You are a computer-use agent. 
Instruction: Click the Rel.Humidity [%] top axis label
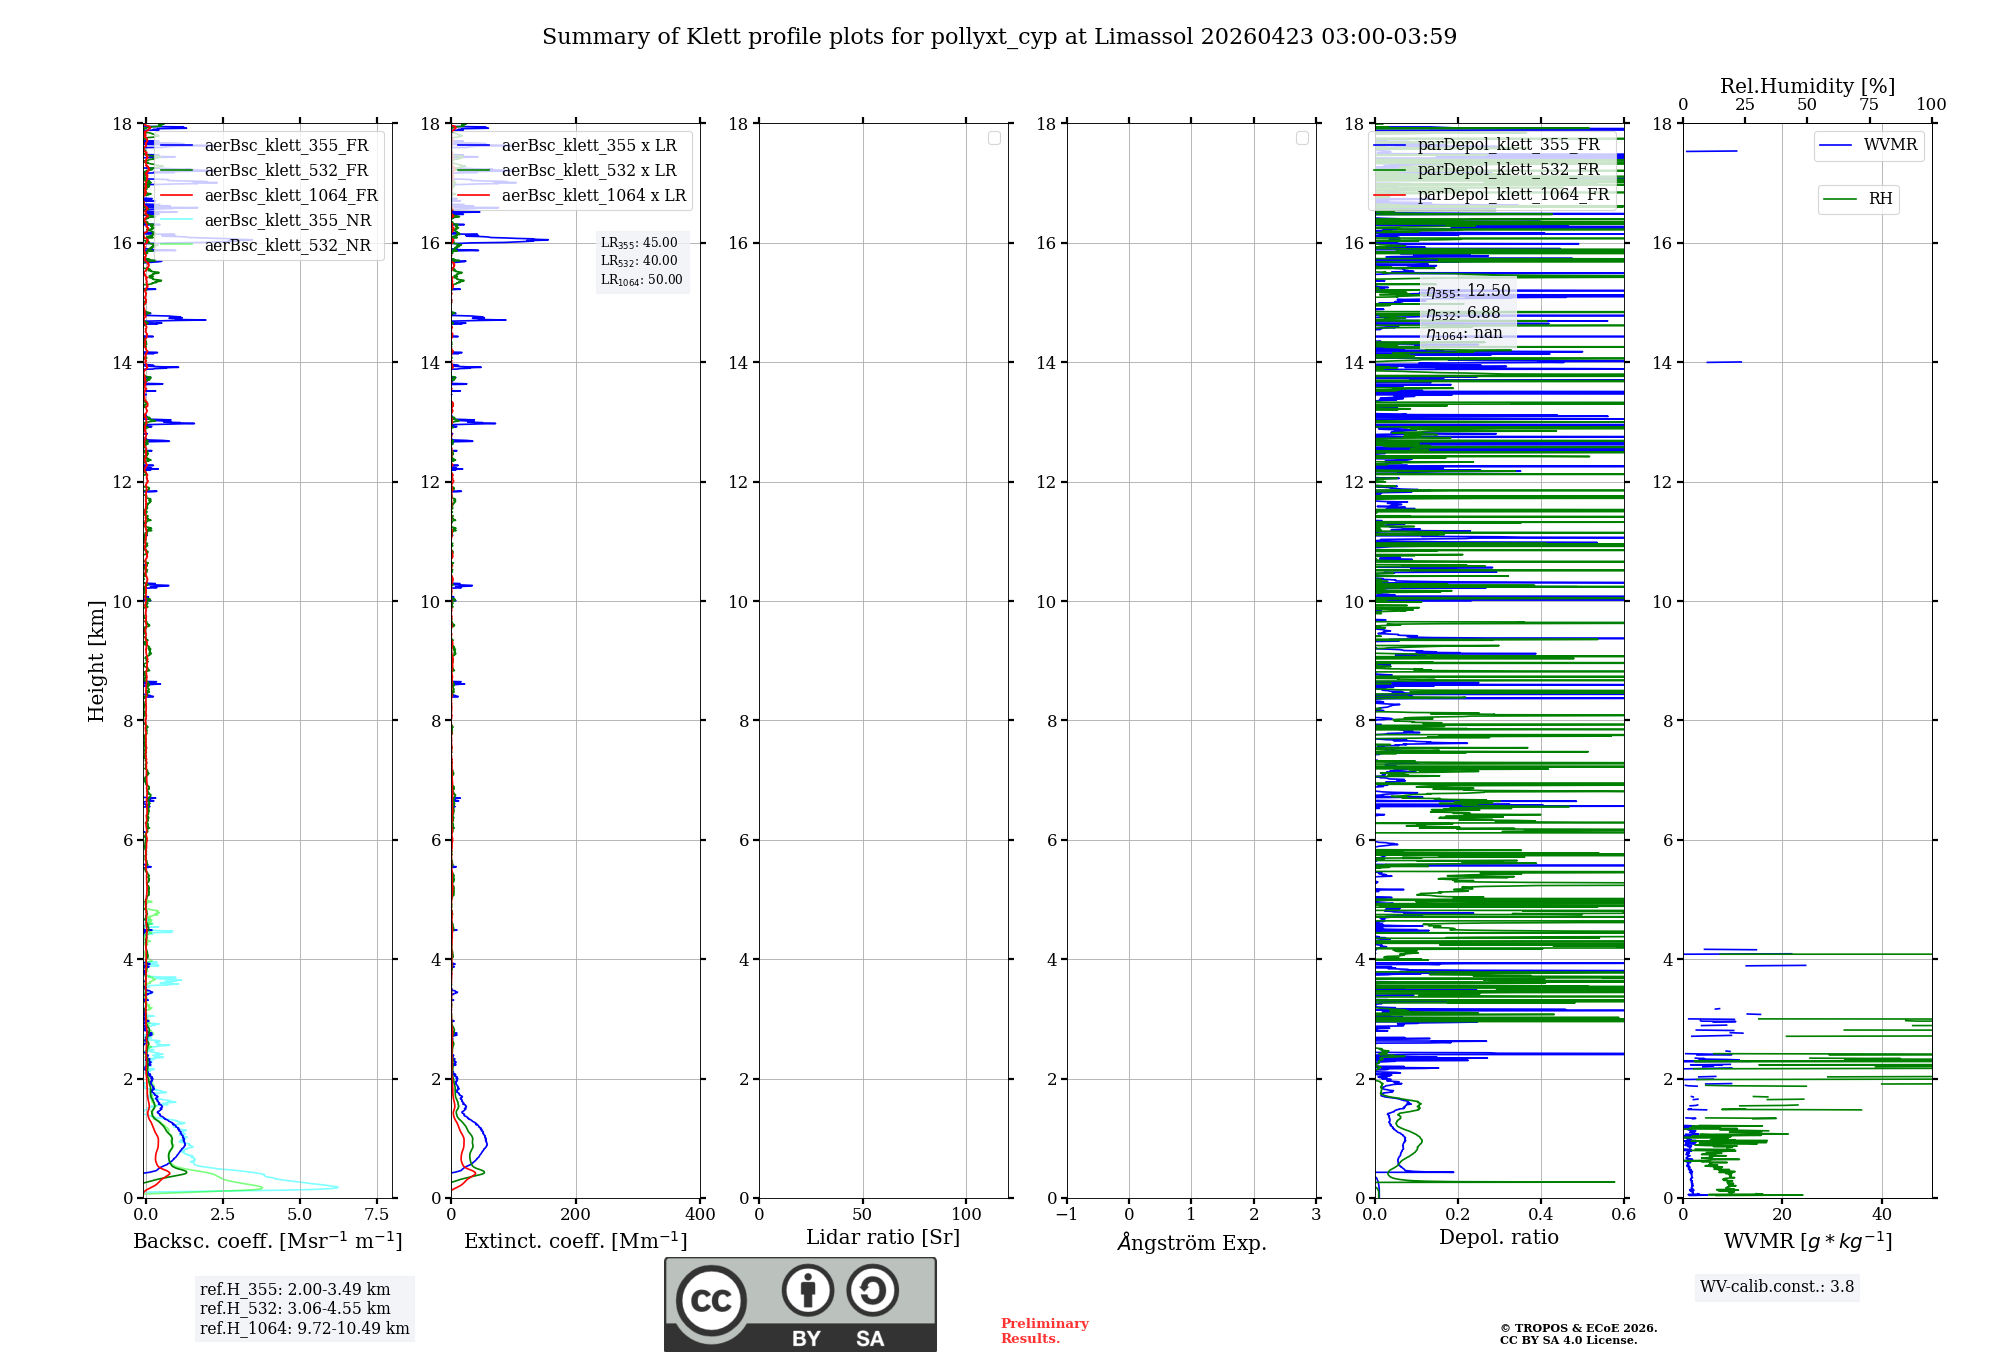tap(1807, 86)
